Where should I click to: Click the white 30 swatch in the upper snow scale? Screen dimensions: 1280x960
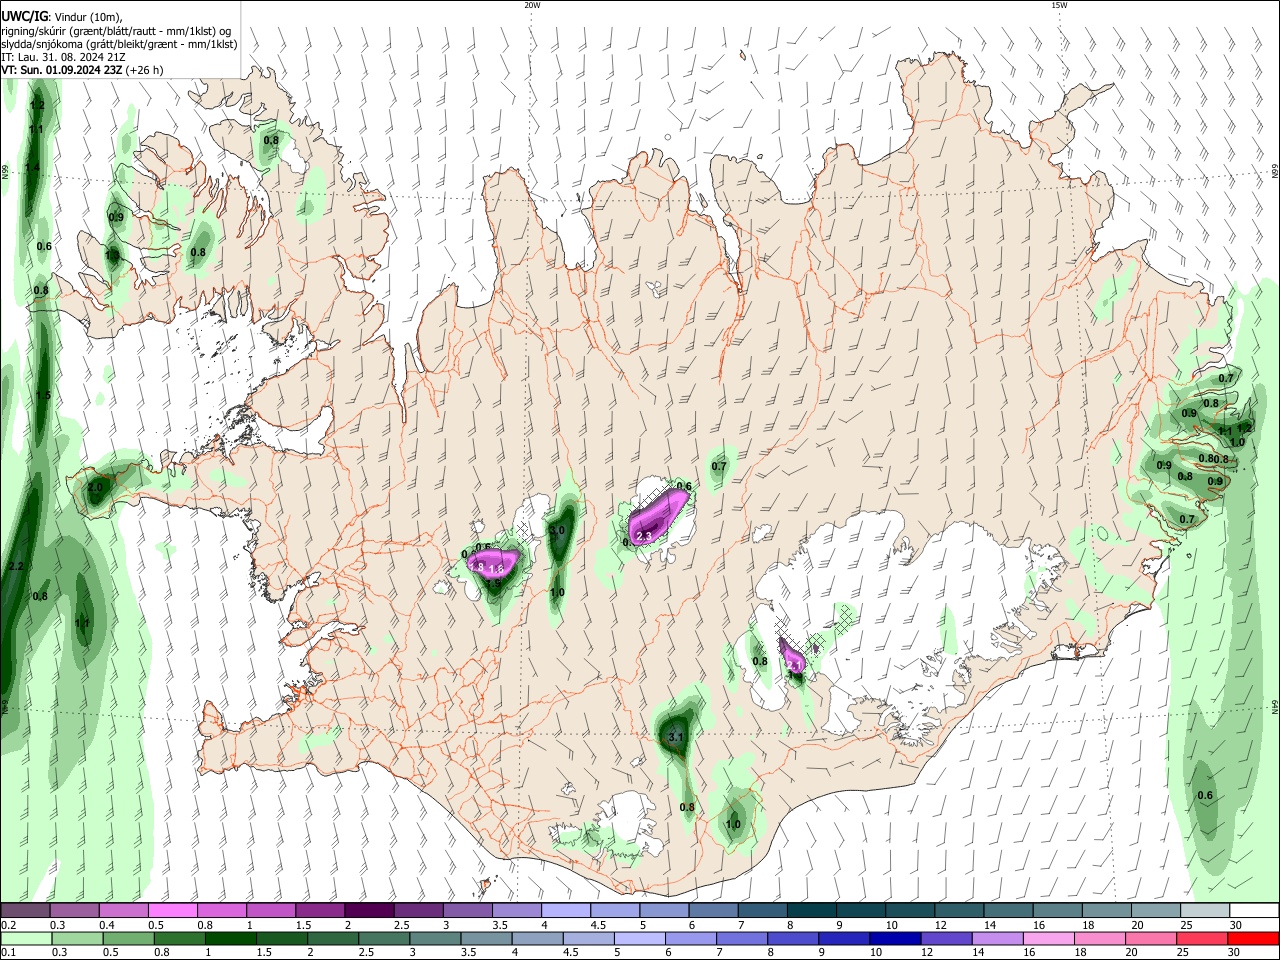click(x=1255, y=911)
